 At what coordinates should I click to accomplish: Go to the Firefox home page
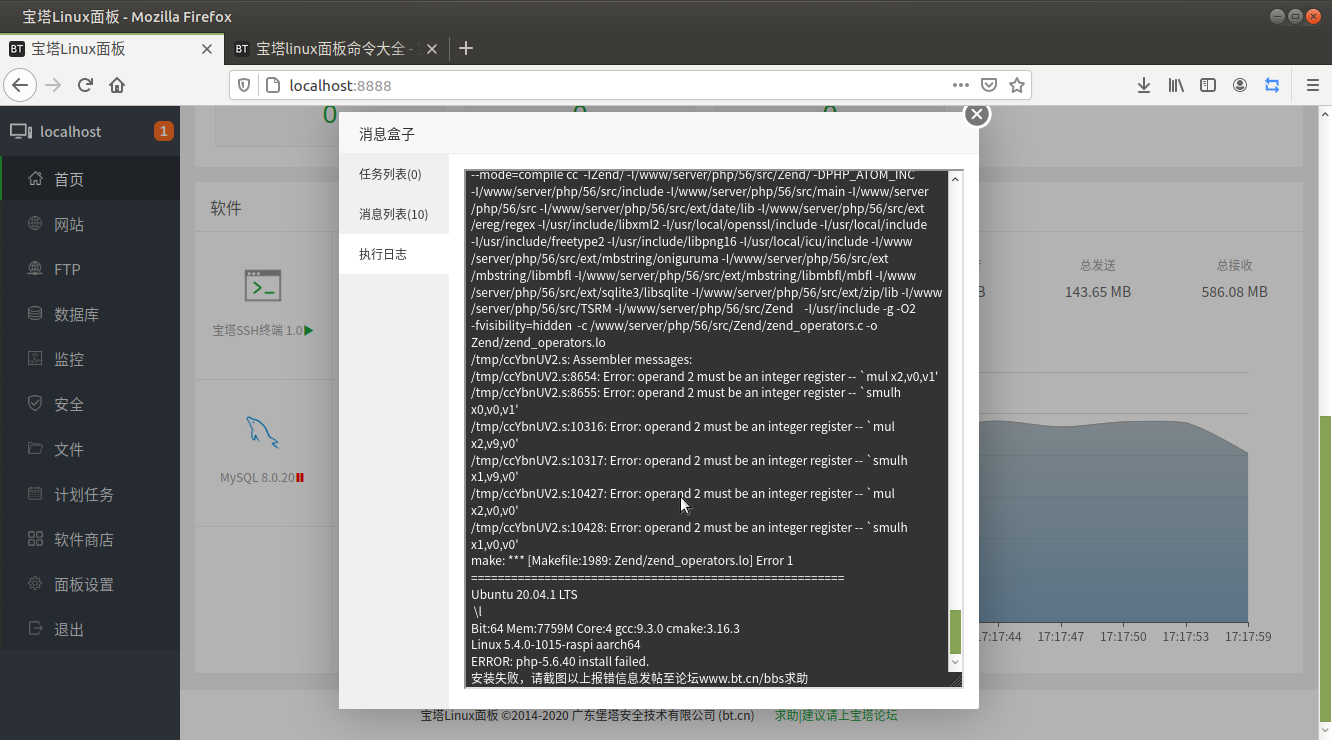click(x=117, y=85)
